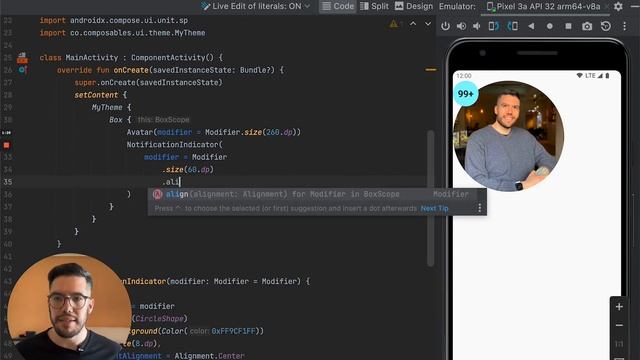
Task: Click import co.composables.ui.theme.MyTheme line
Action: [x=122, y=33]
